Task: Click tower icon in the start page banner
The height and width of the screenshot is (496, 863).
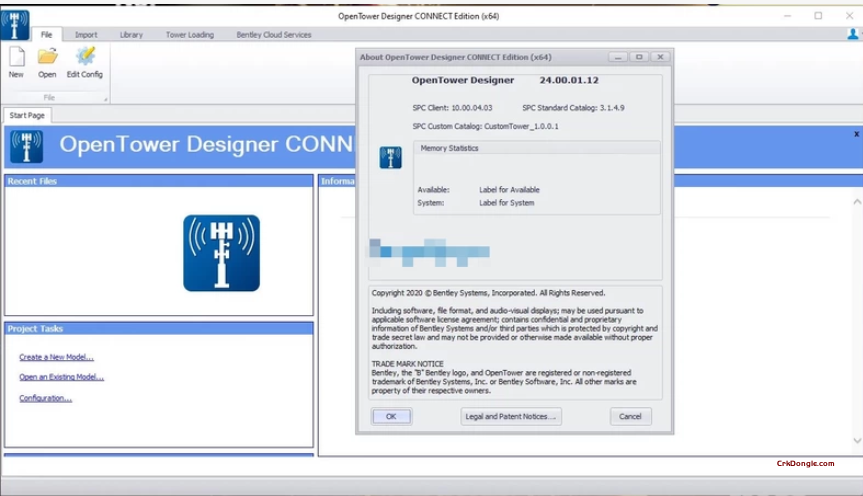Action: tap(26, 146)
